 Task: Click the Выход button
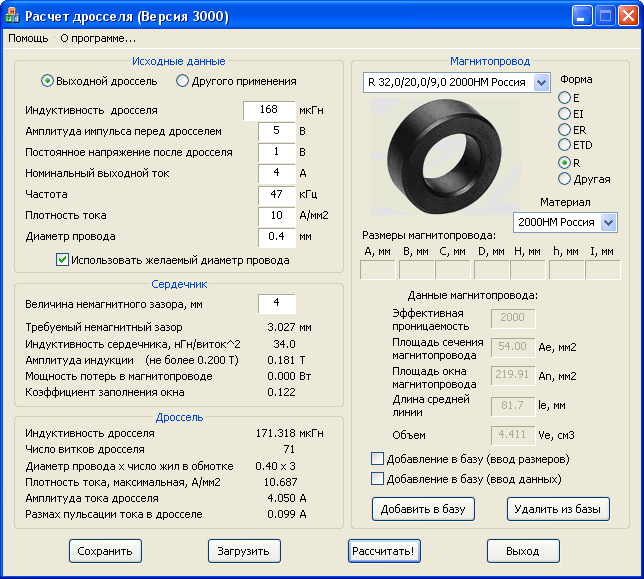tap(523, 551)
